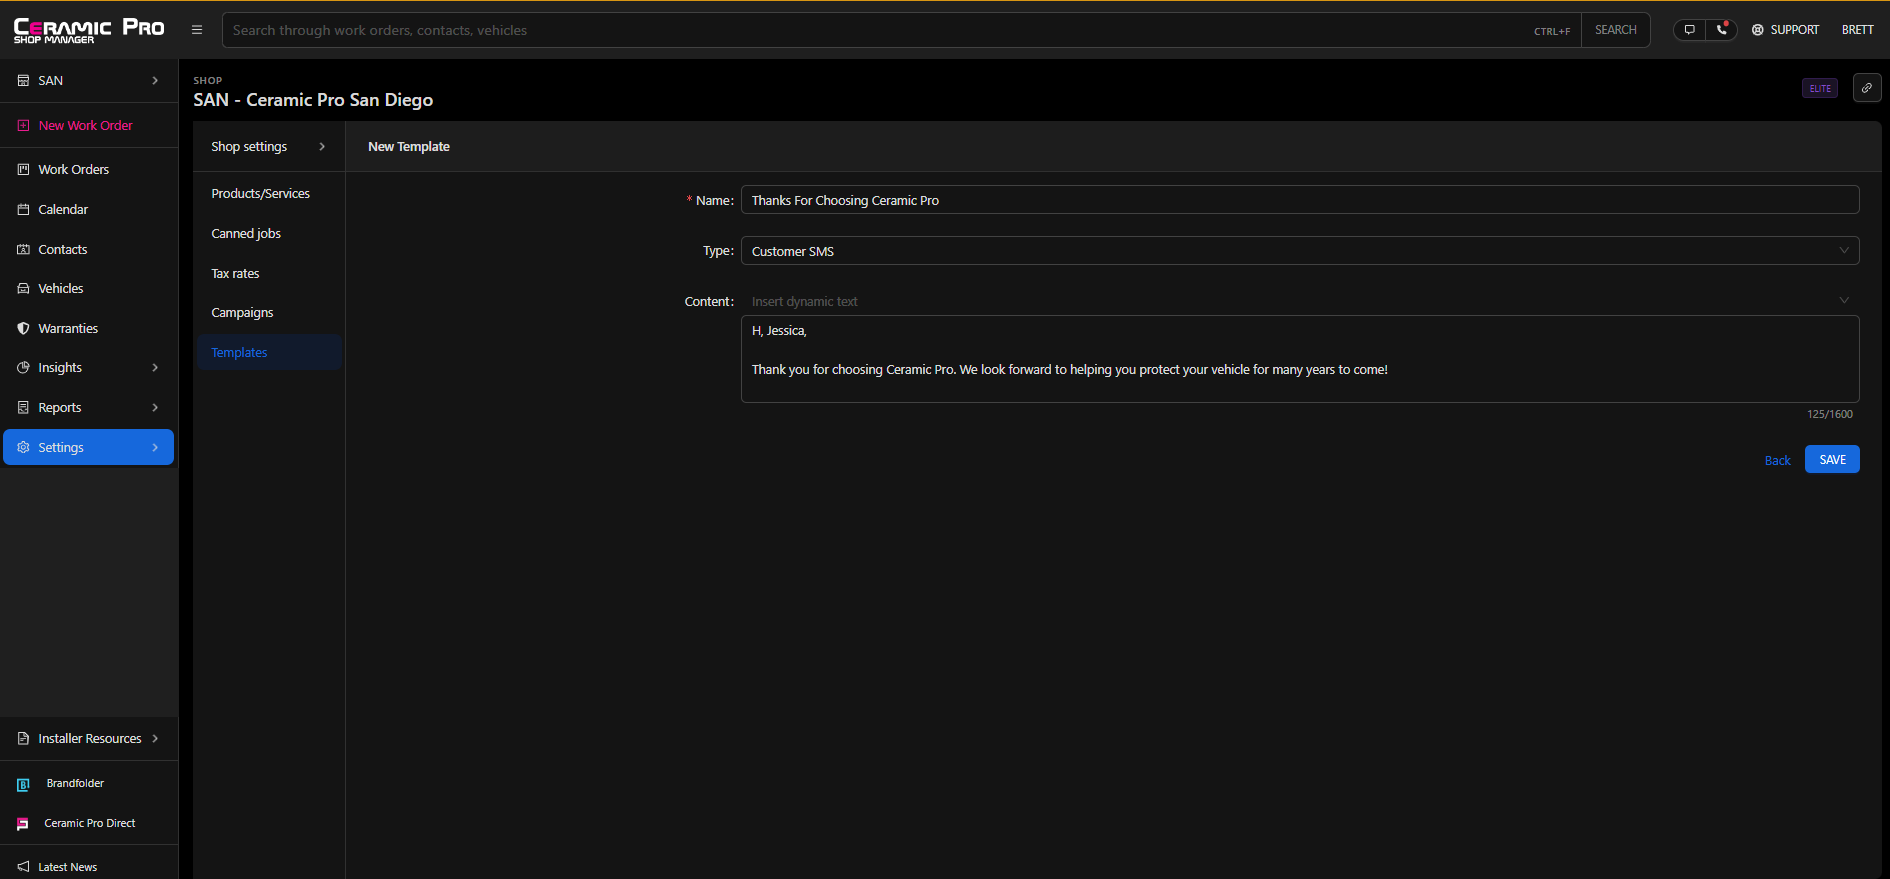This screenshot has height=879, width=1890.
Task: Click the Installer Resources file icon
Action: tap(23, 739)
